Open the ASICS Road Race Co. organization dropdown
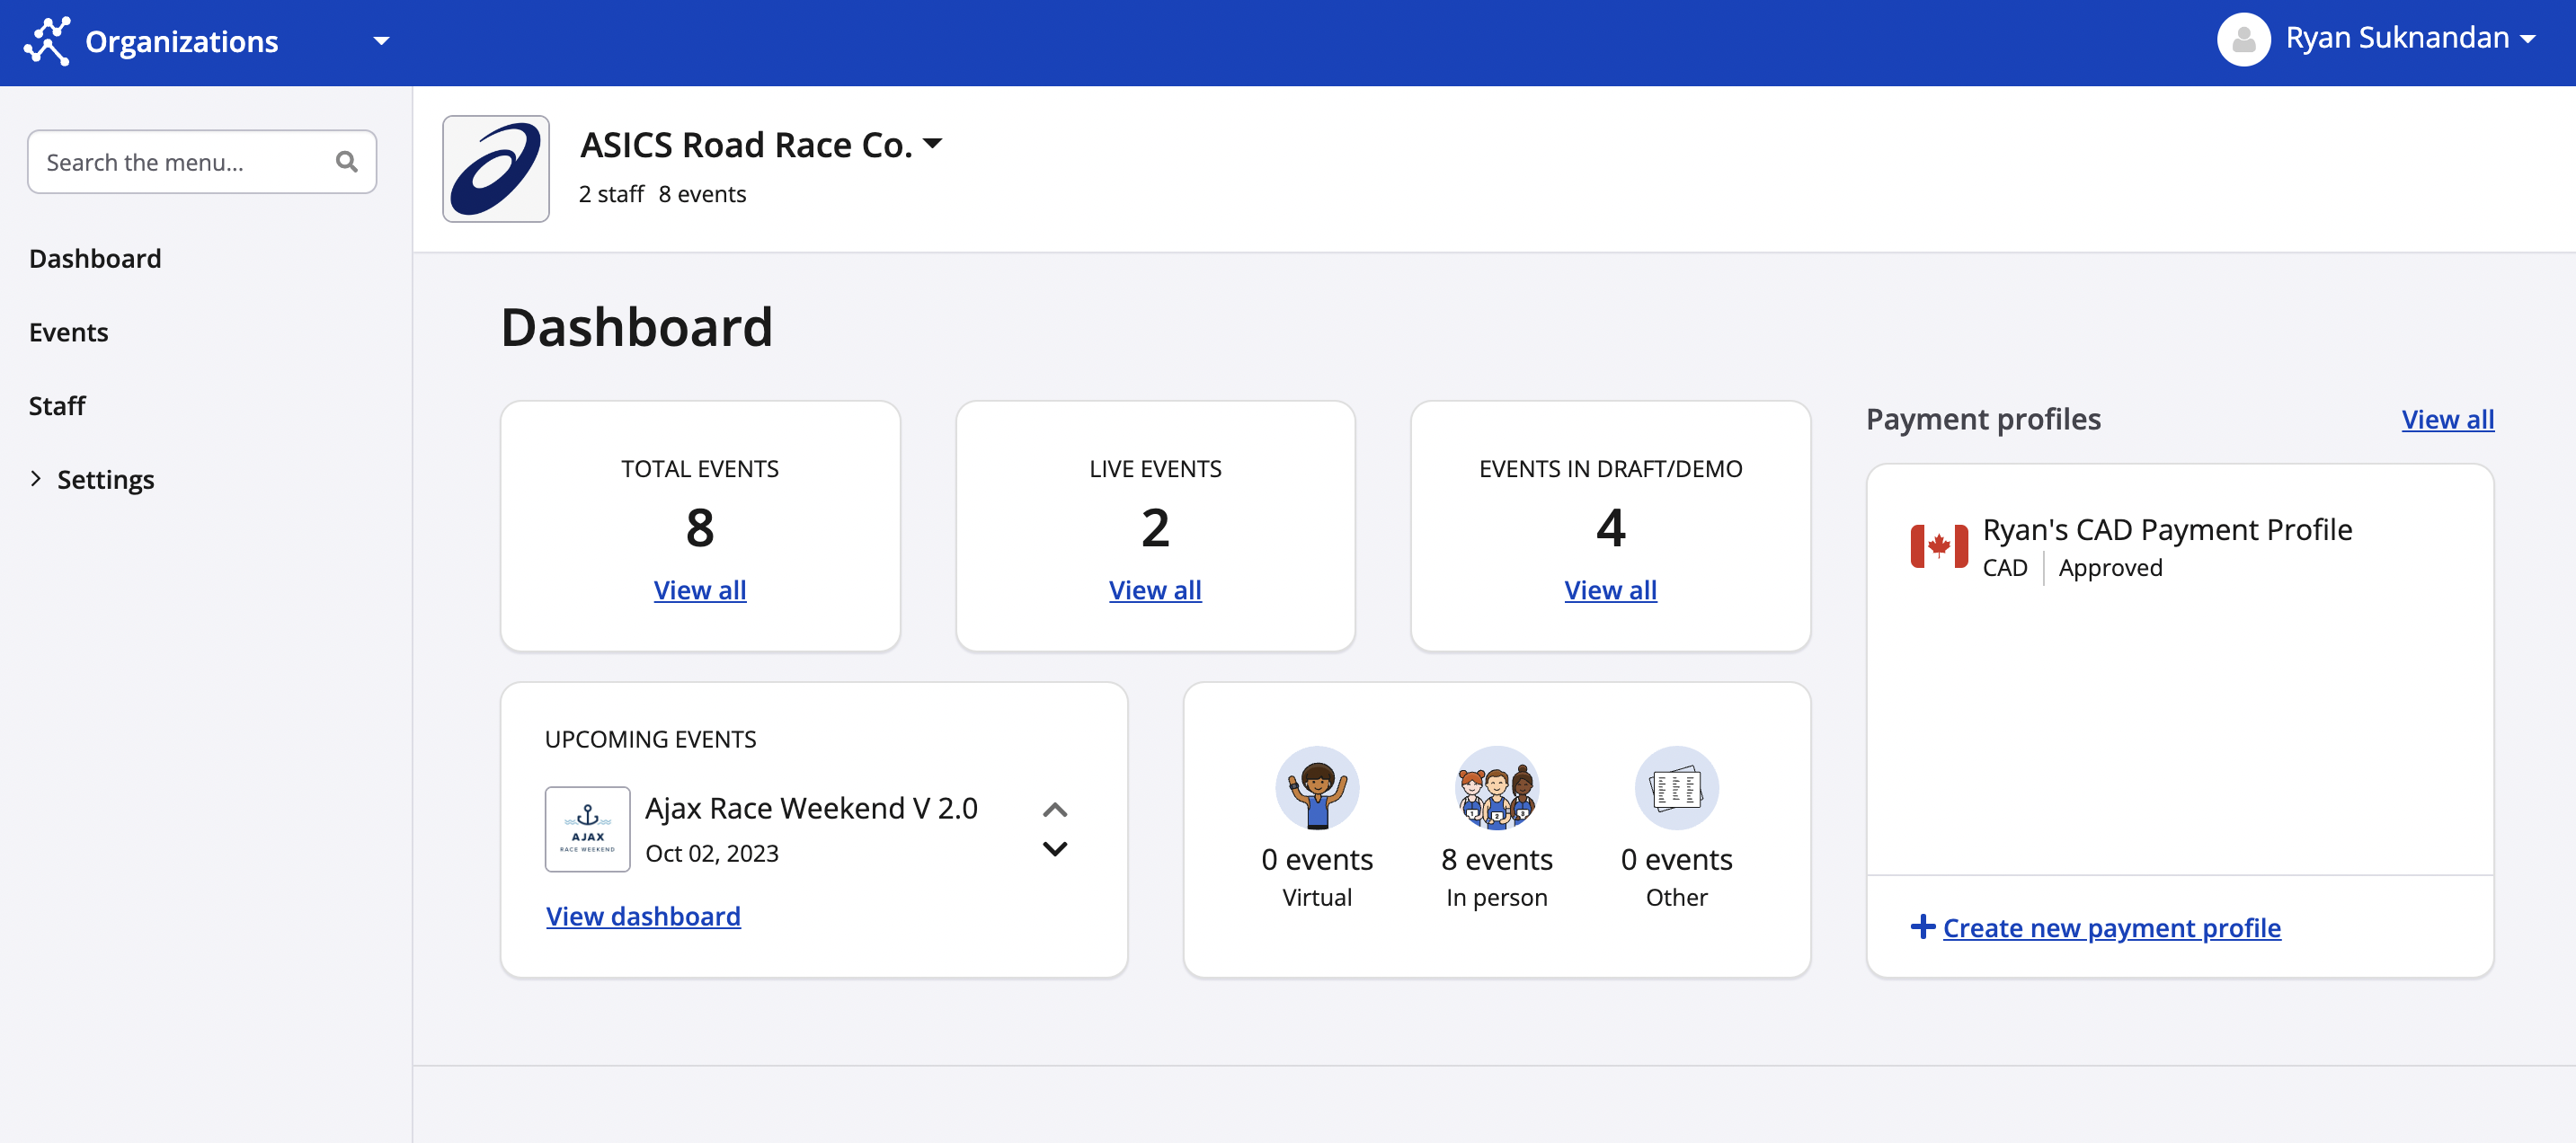 [932, 144]
